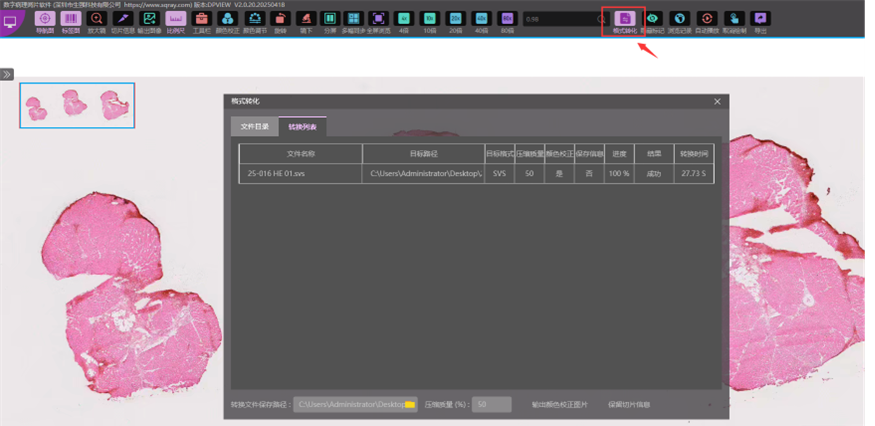The image size is (875, 426).
Task: Click the target path cell C:\Users\Administrator\Desktop\
Action: [424, 173]
